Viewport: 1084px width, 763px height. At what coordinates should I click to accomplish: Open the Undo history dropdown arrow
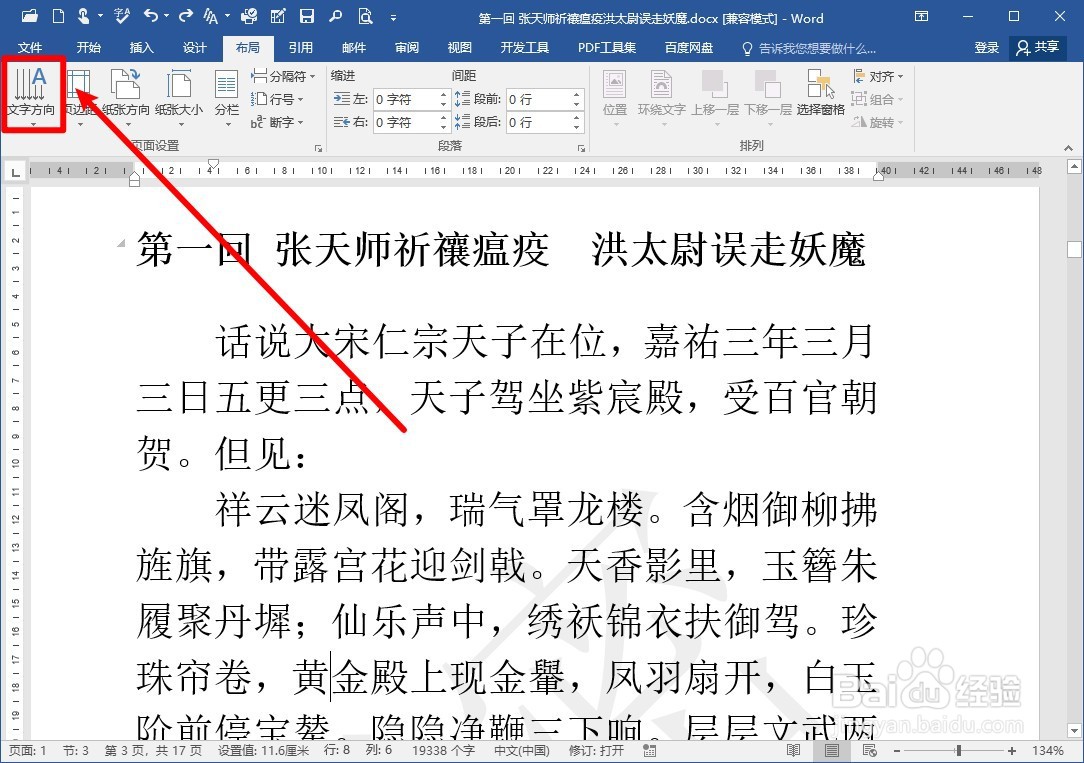click(167, 16)
